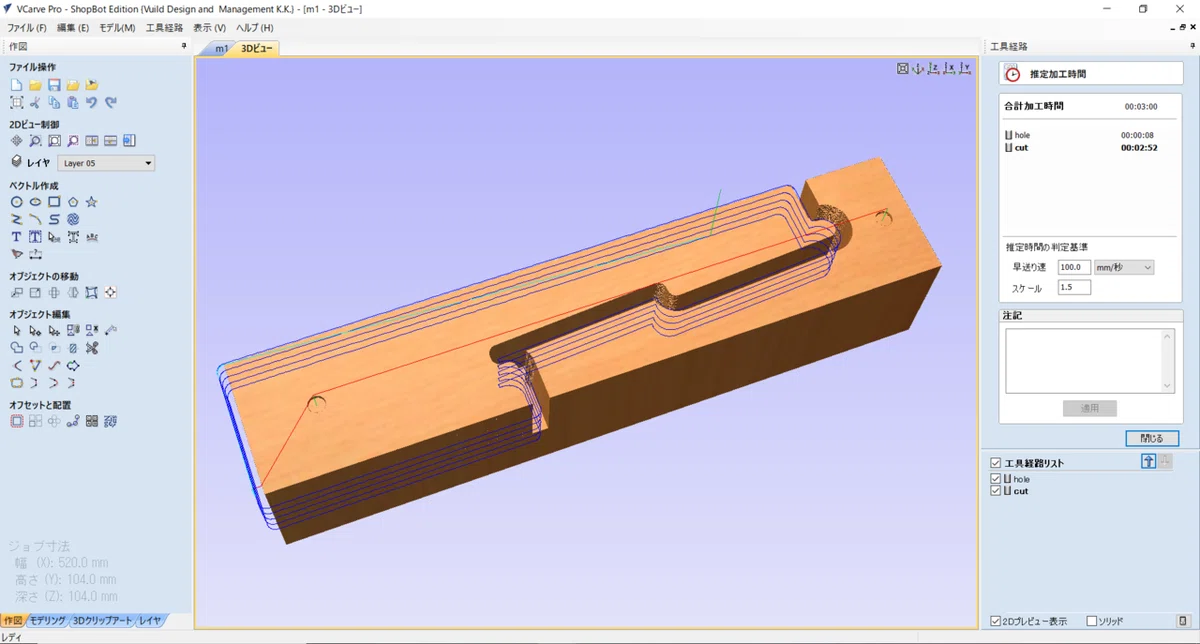Screen dimensions: 1200x644
Task: Click the Align Objects icon in Object Move
Action: (111, 293)
